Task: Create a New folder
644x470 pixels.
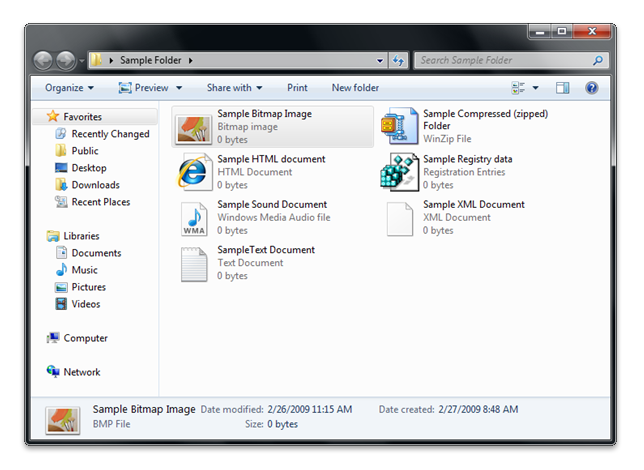Action: point(355,88)
